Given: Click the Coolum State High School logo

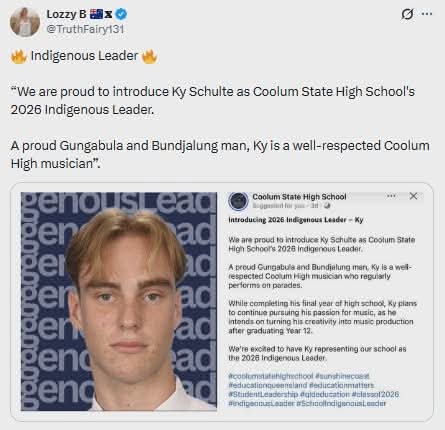Looking at the screenshot, I should click(238, 201).
